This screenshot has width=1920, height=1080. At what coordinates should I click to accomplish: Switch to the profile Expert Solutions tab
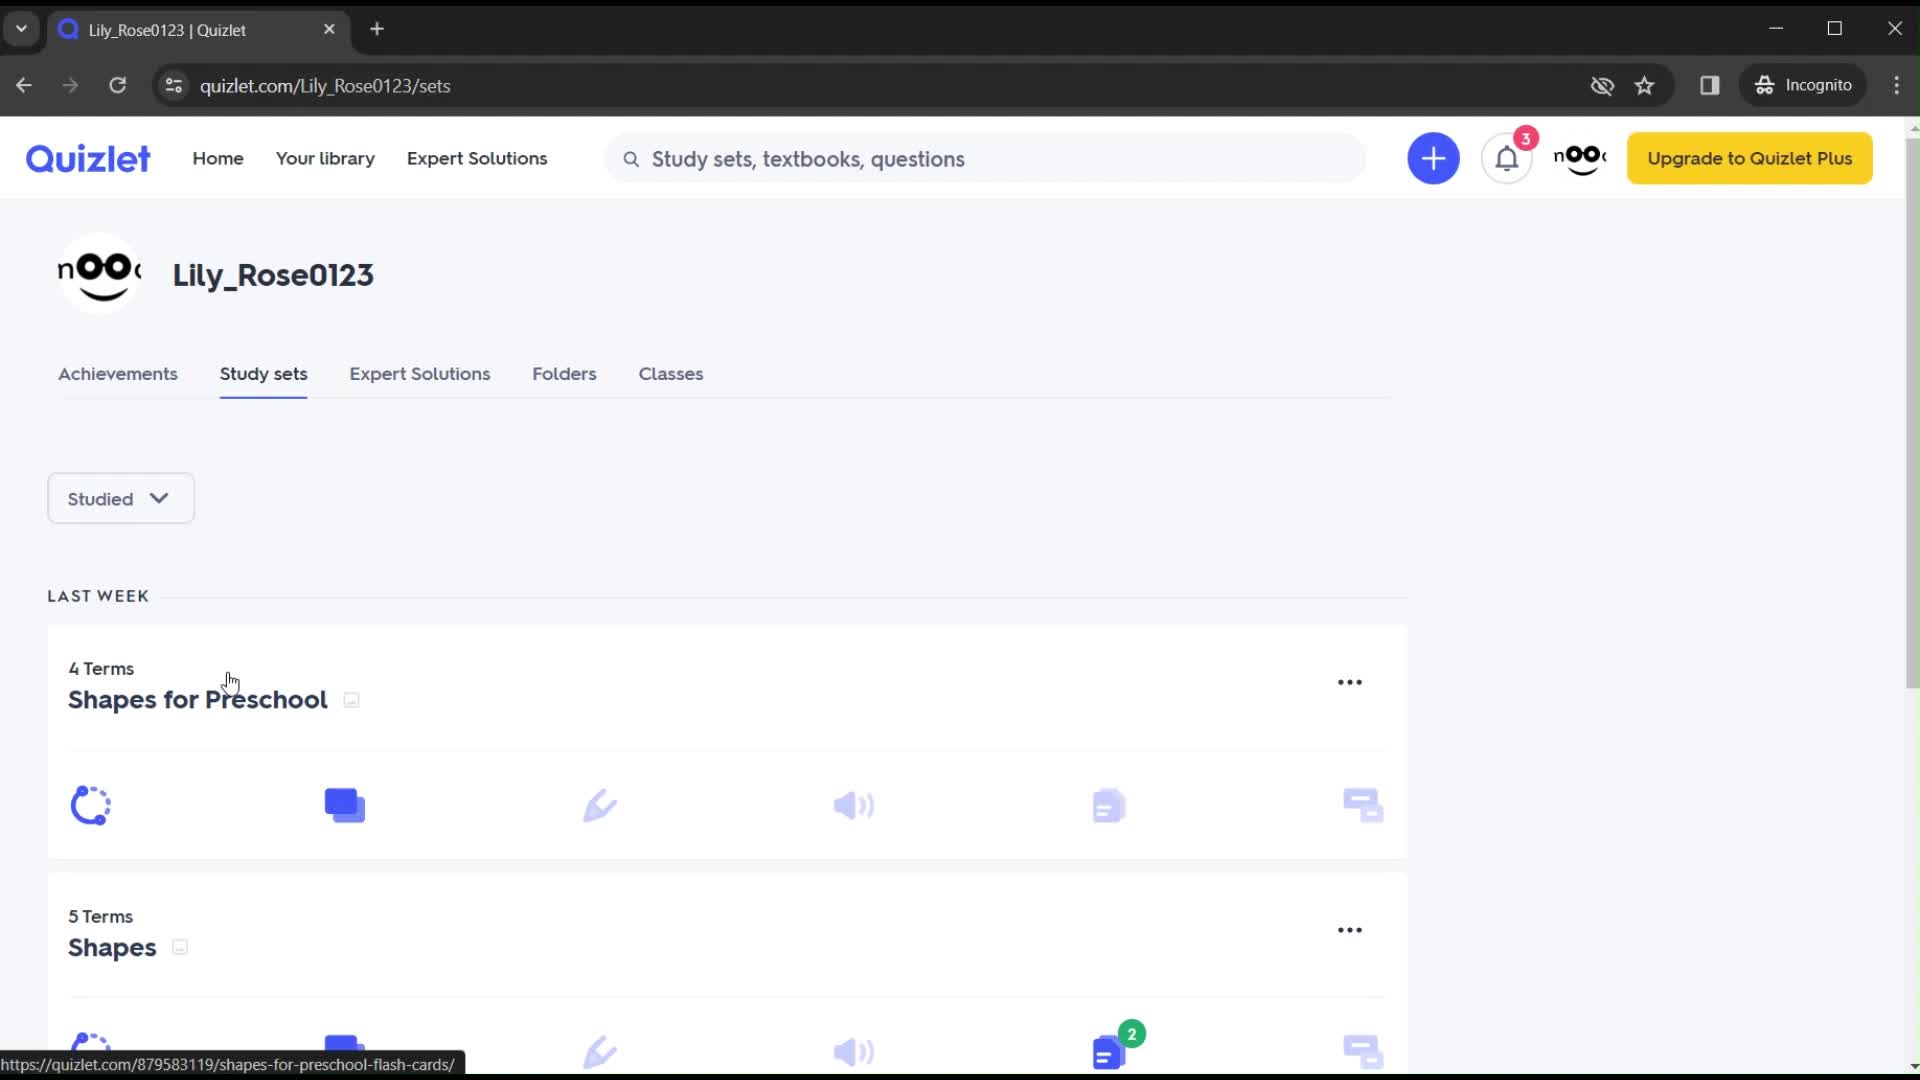[x=420, y=374]
